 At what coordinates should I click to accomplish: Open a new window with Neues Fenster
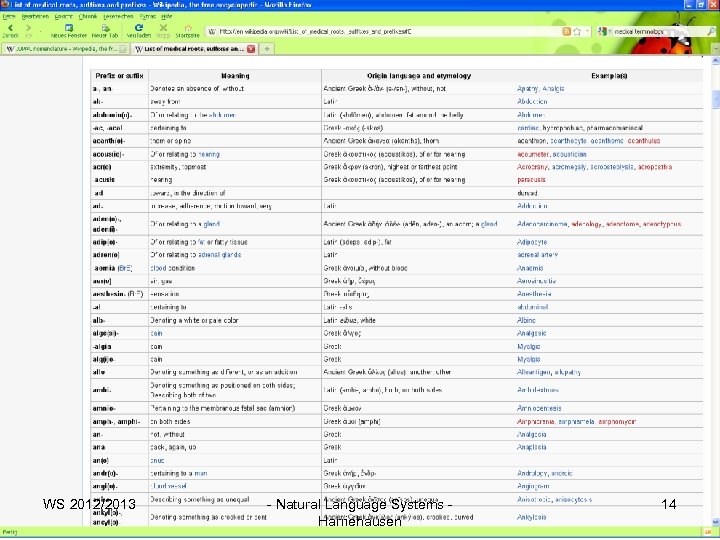coord(68,31)
